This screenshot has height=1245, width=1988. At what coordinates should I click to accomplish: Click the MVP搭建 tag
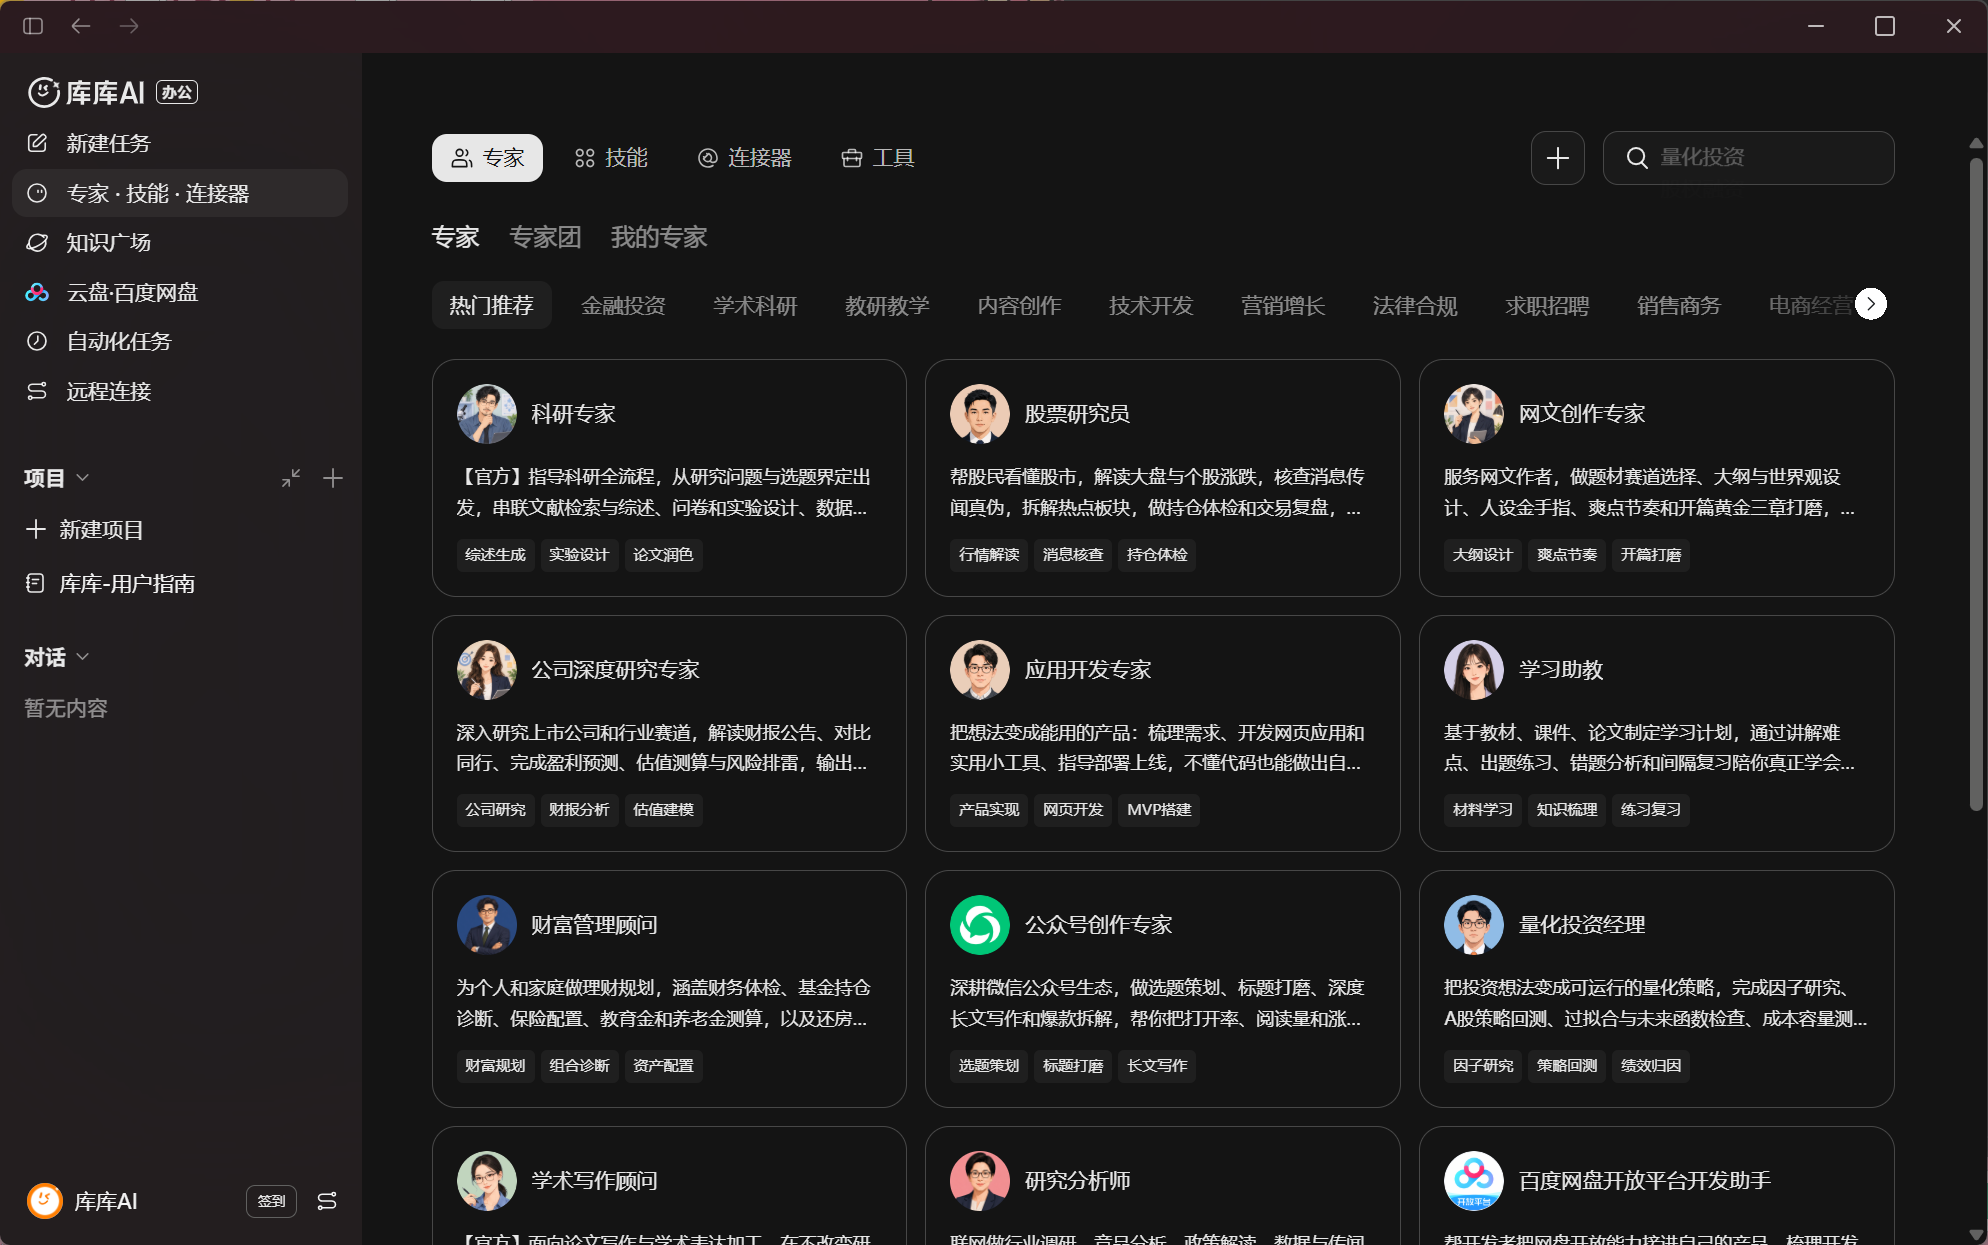click(1159, 810)
